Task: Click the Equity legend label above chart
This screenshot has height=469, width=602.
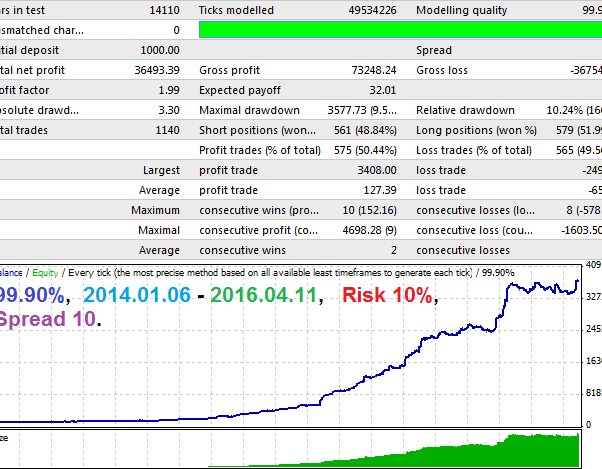Action: pyautogui.click(x=45, y=271)
